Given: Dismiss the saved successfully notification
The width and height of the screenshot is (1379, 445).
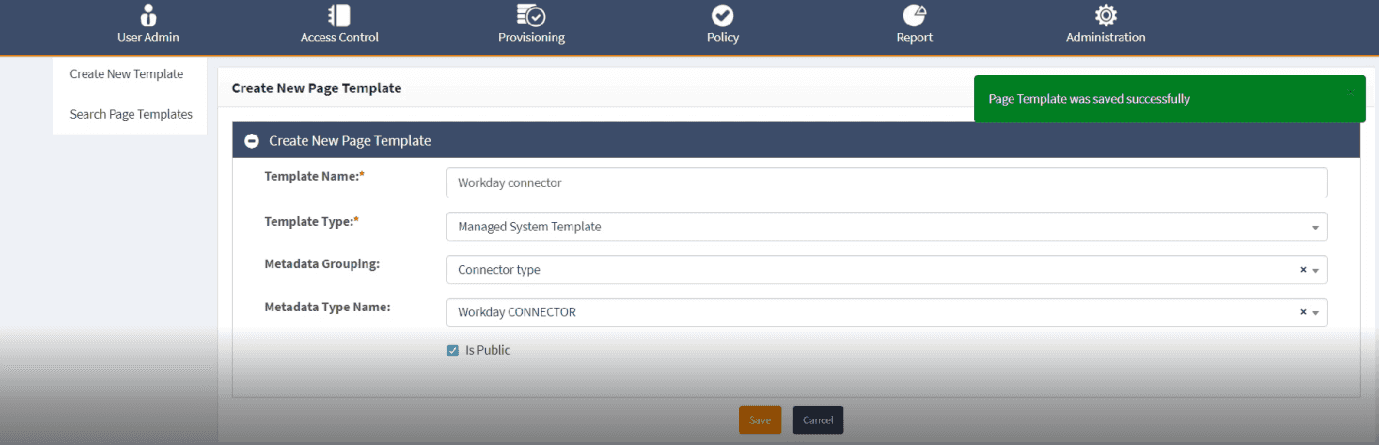Looking at the screenshot, I should pos(1350,91).
